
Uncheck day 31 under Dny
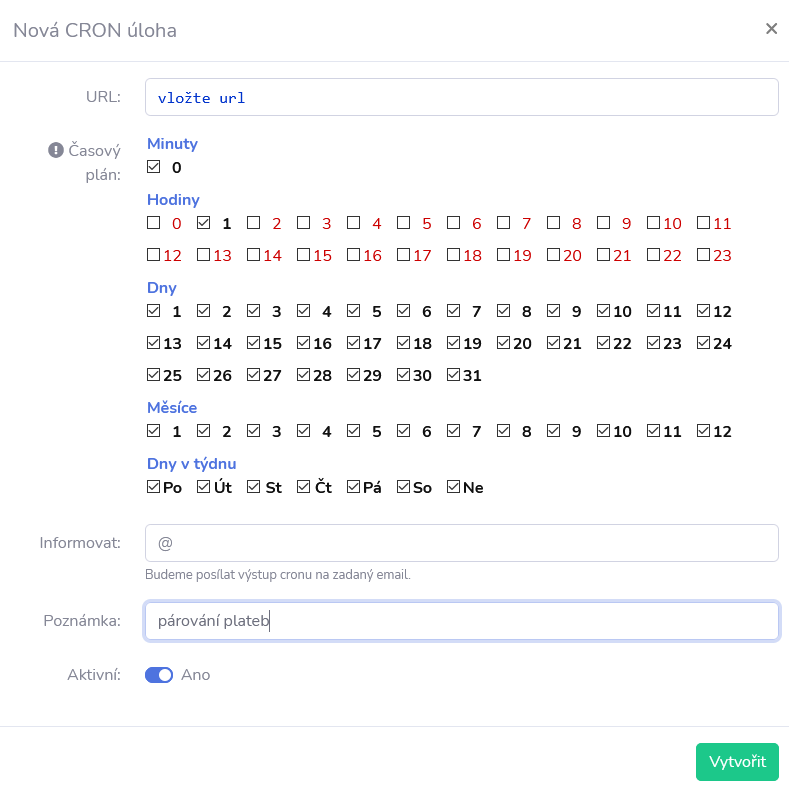pyautogui.click(x=454, y=375)
